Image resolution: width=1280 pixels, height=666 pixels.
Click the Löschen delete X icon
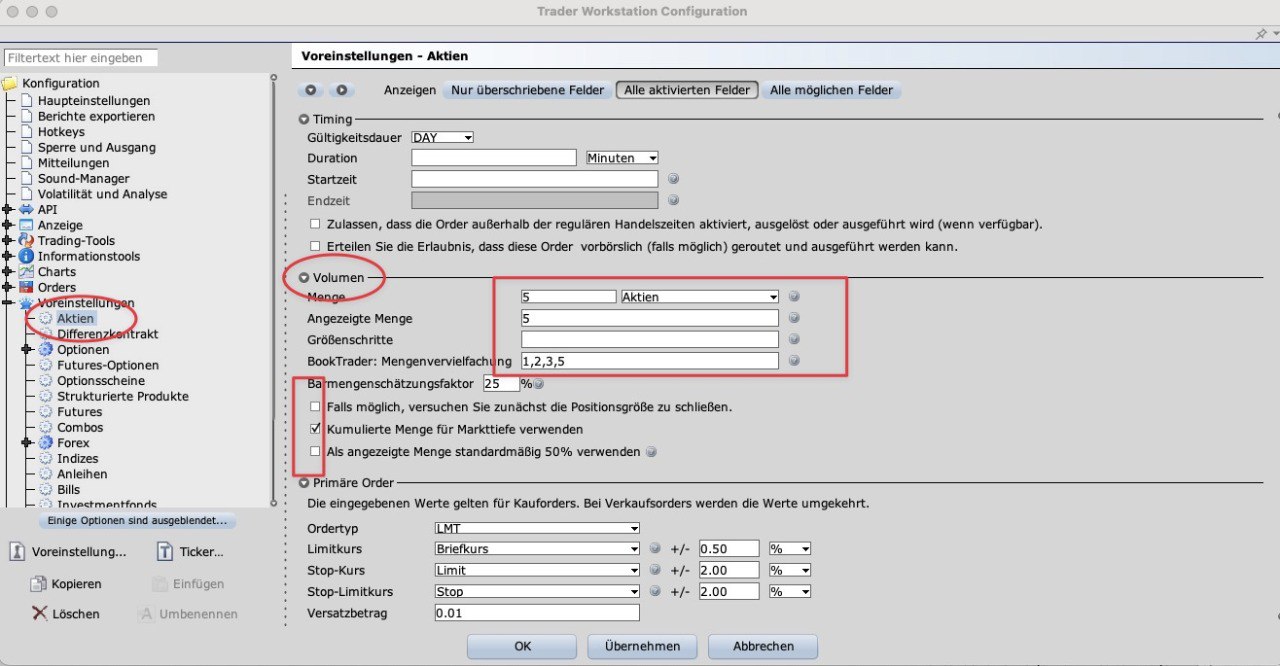click(x=39, y=613)
